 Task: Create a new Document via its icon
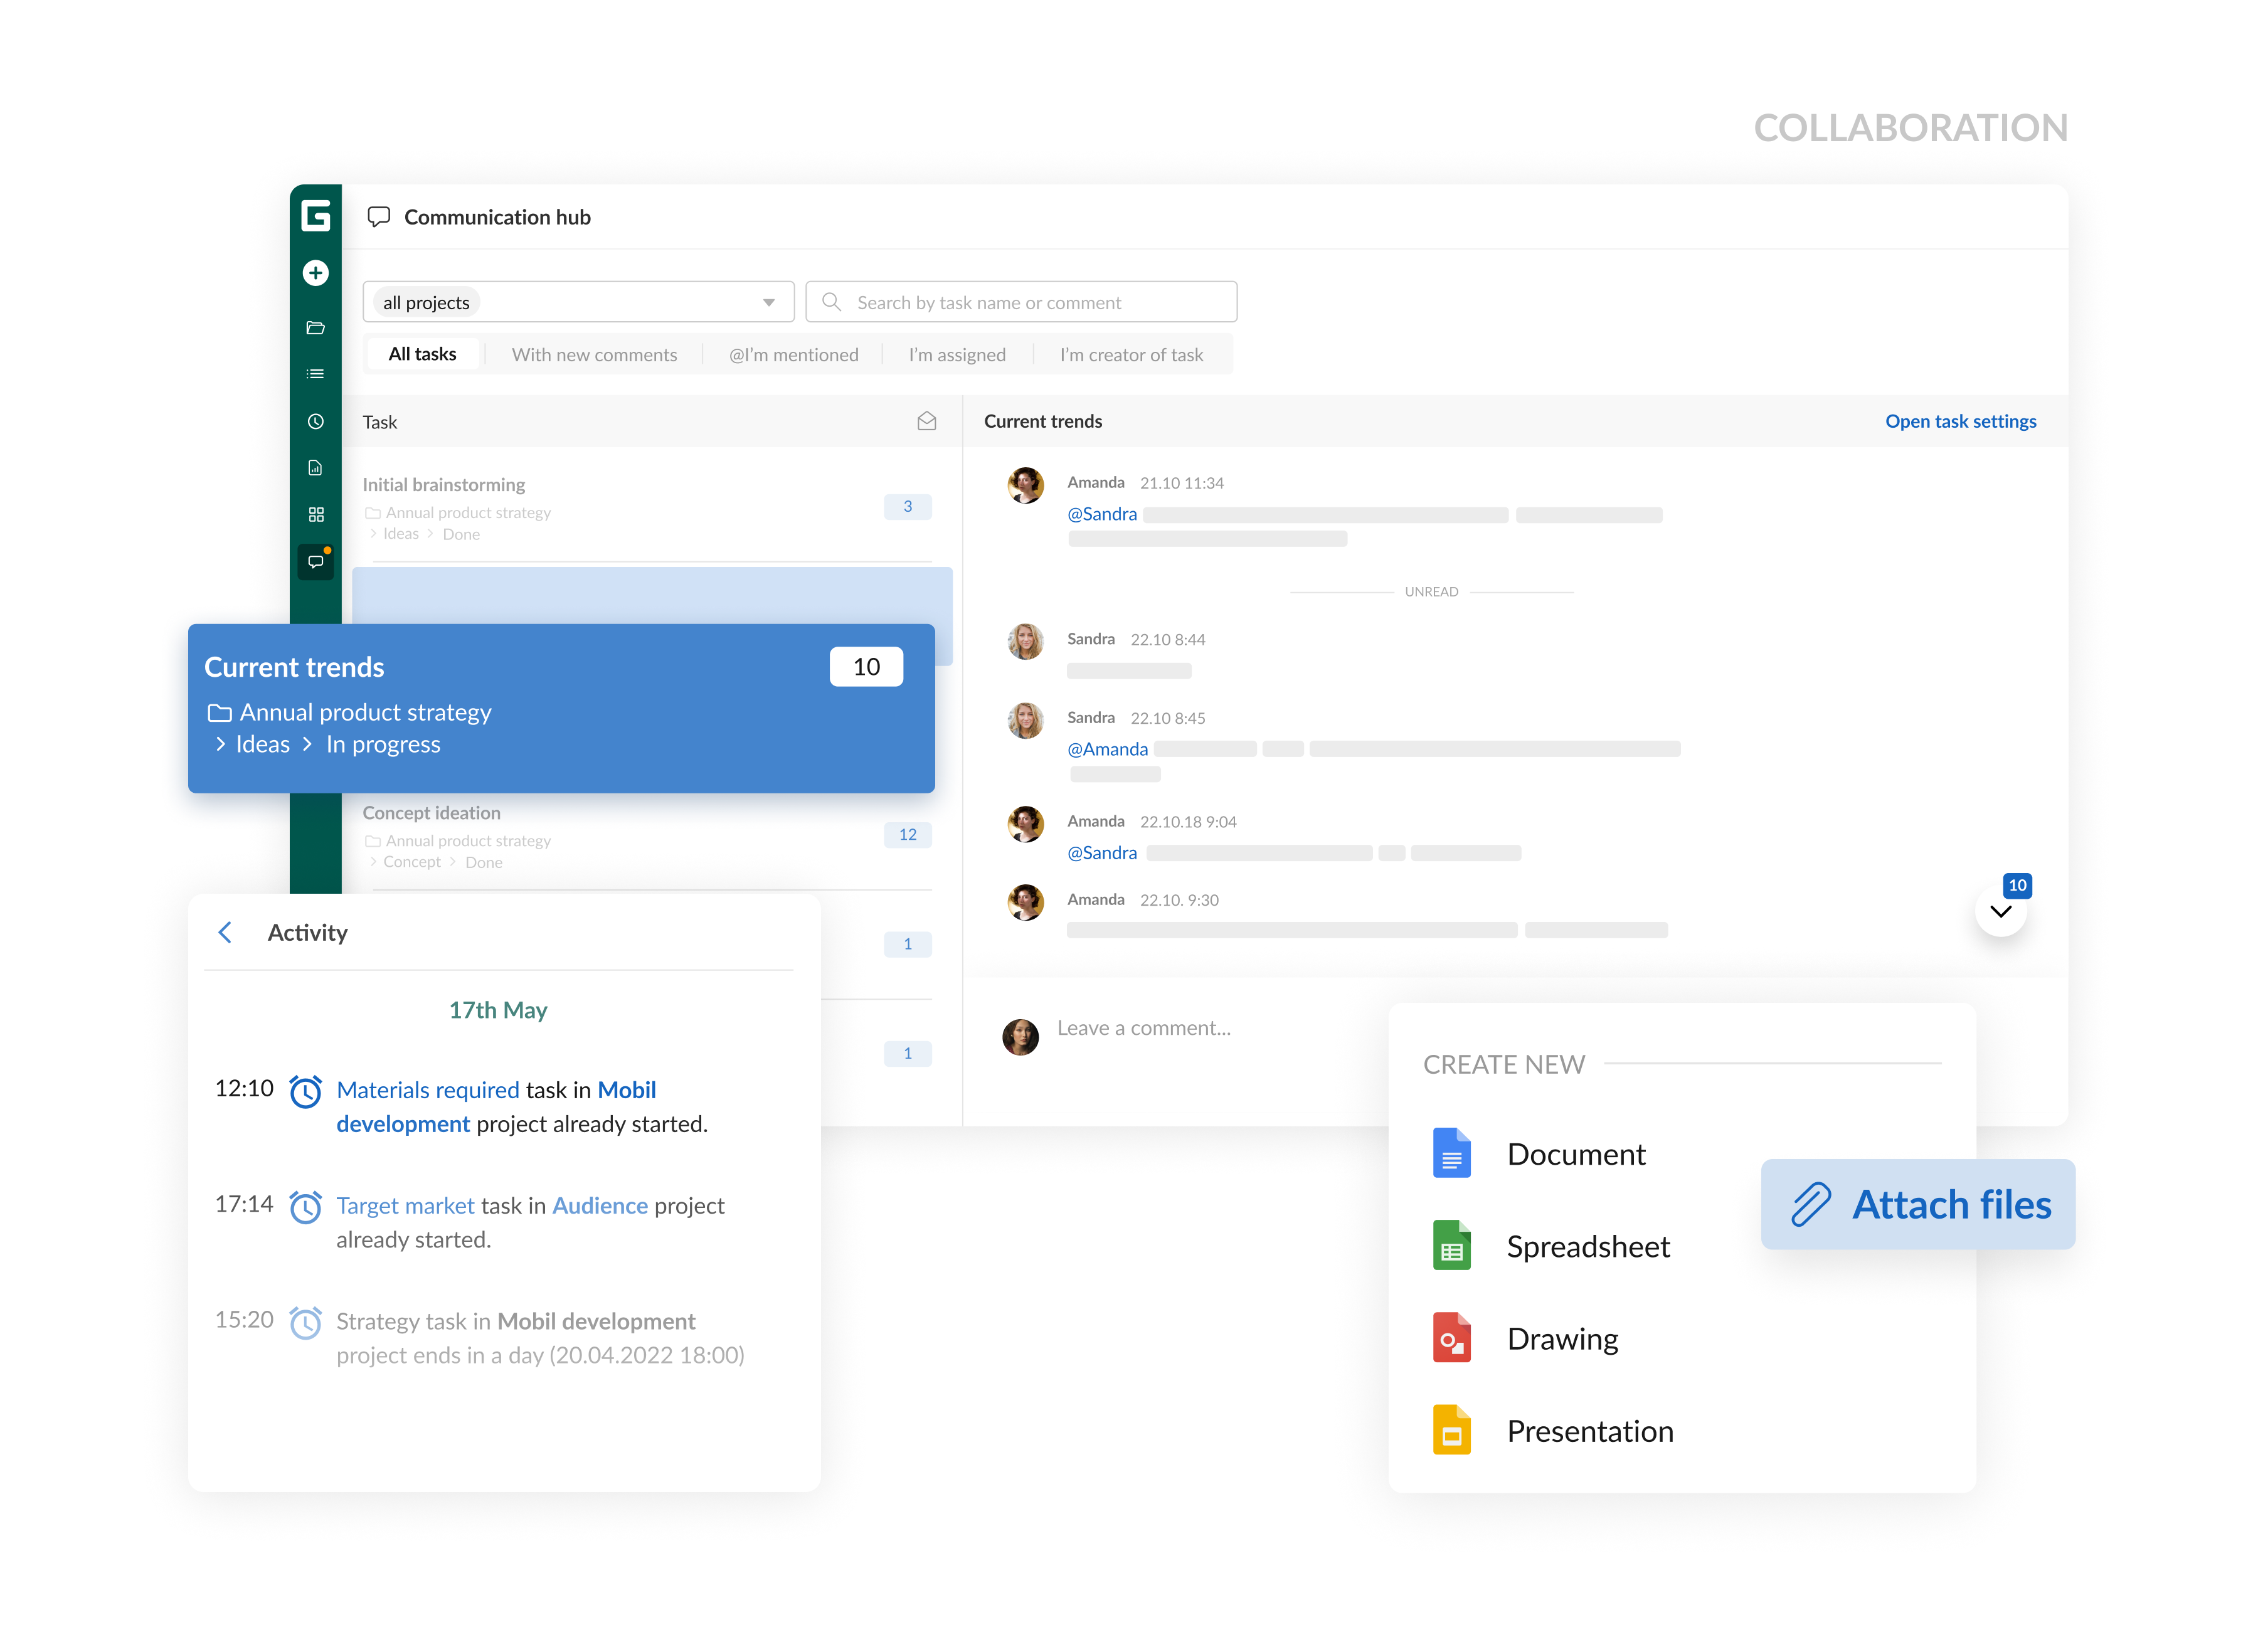point(1452,1153)
